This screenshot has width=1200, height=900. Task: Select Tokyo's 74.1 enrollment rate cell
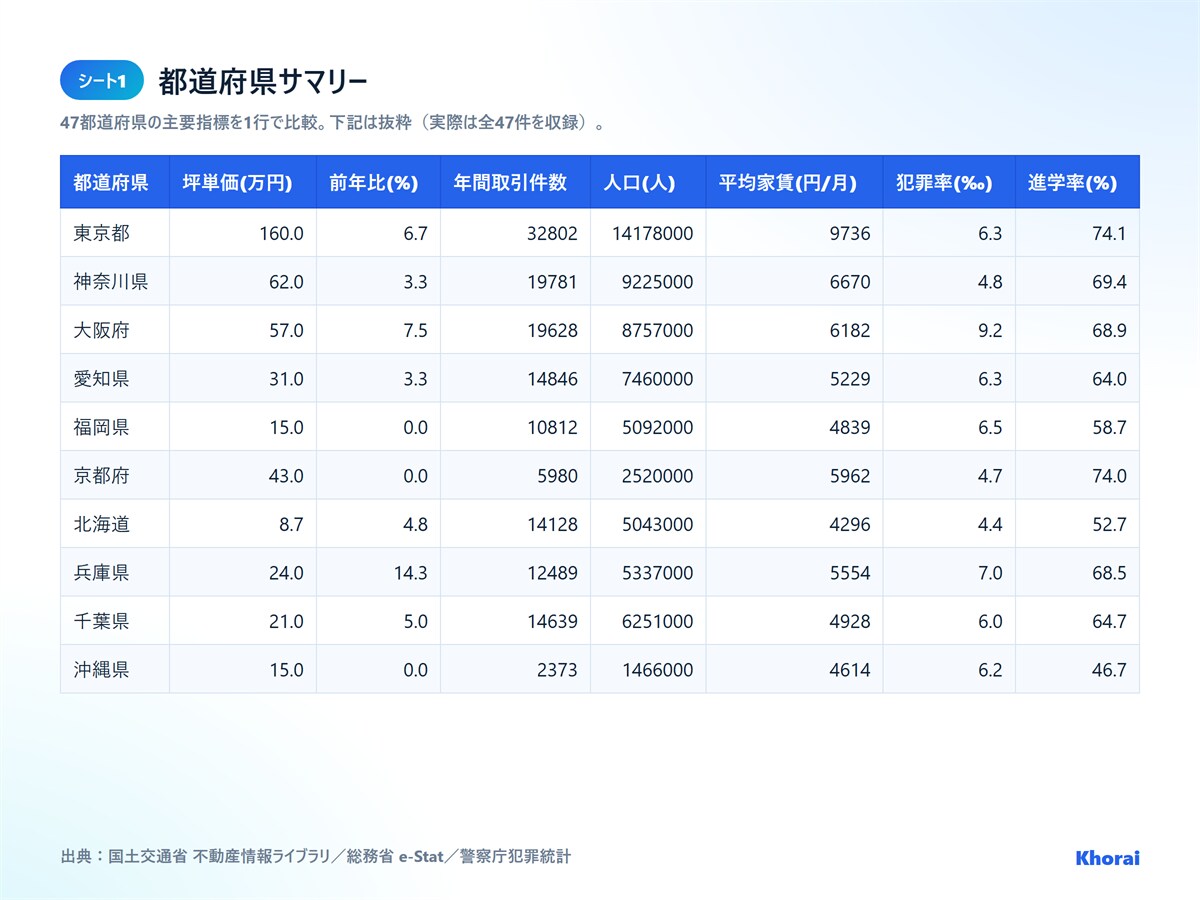click(1077, 233)
